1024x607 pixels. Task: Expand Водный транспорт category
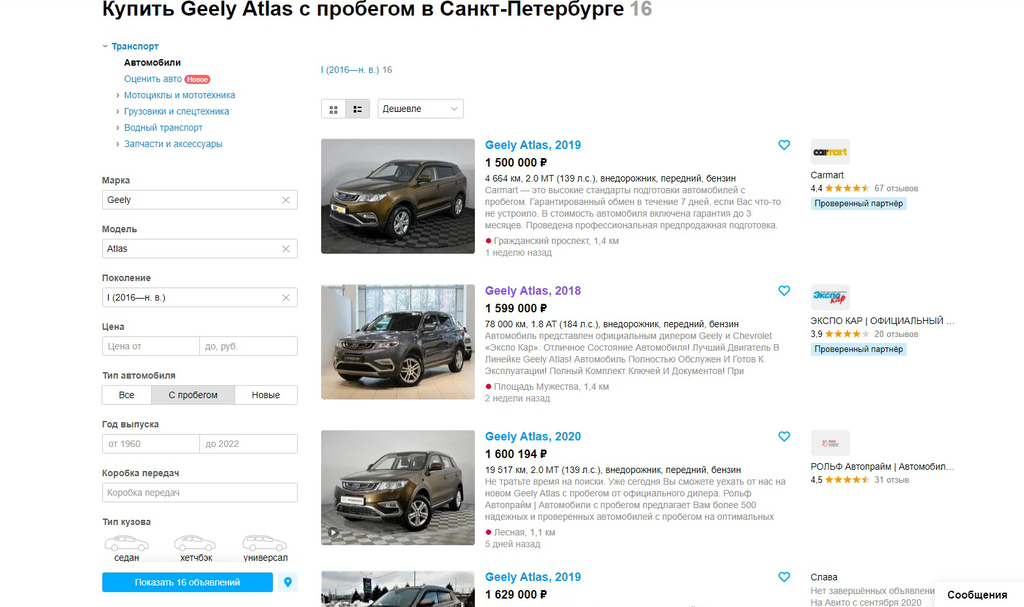click(118, 128)
